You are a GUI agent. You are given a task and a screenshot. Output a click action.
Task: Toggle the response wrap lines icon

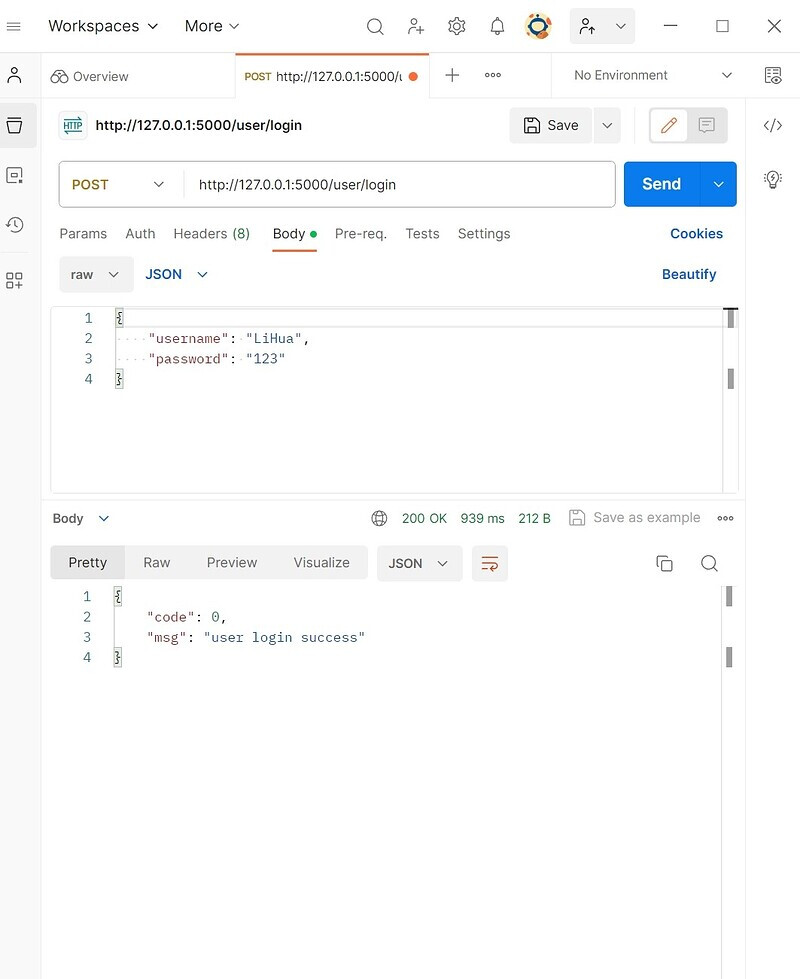pos(490,563)
